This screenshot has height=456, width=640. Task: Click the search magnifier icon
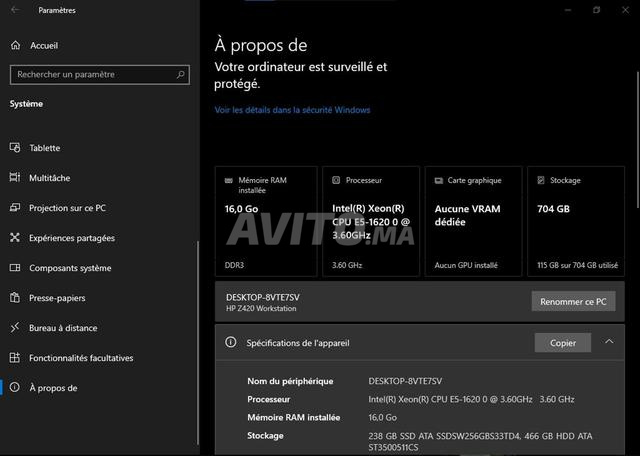click(x=180, y=74)
